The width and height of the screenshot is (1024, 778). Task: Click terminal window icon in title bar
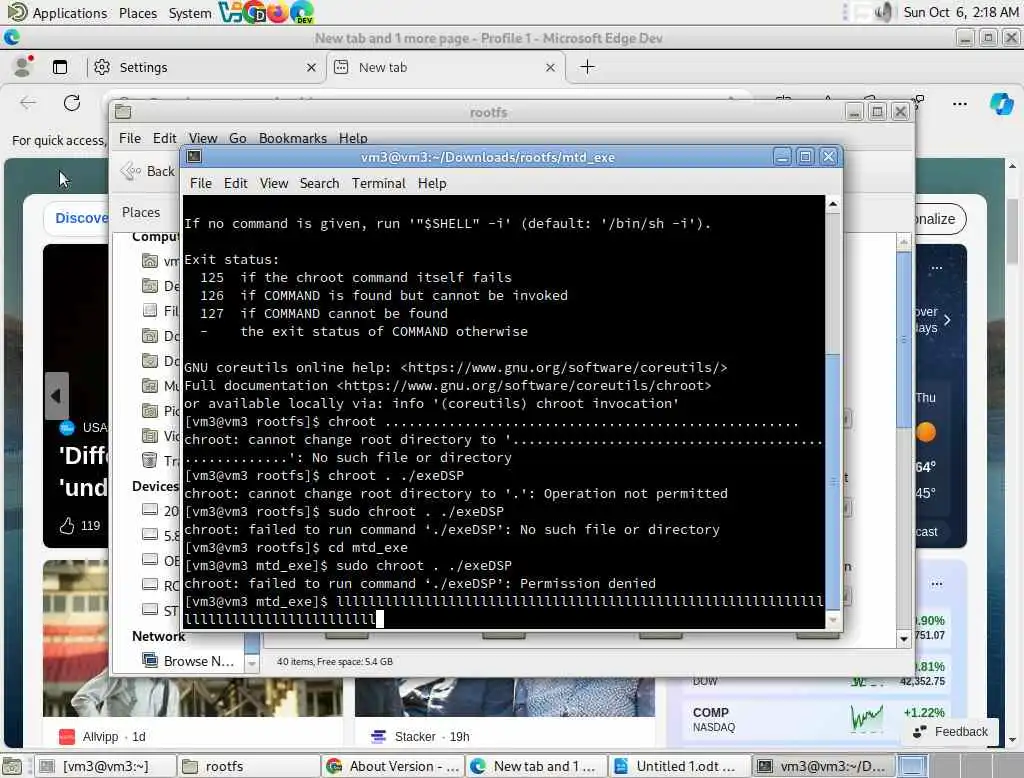(x=194, y=157)
